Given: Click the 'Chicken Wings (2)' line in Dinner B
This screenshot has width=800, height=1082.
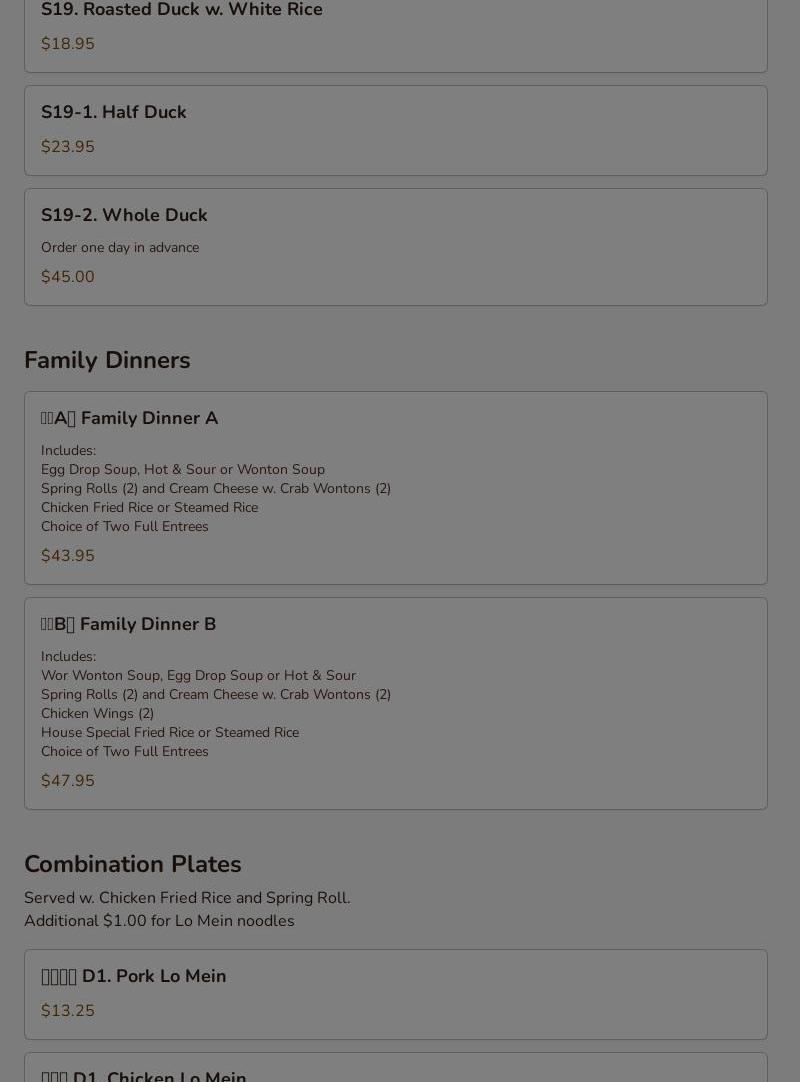Looking at the screenshot, I should (x=97, y=714).
